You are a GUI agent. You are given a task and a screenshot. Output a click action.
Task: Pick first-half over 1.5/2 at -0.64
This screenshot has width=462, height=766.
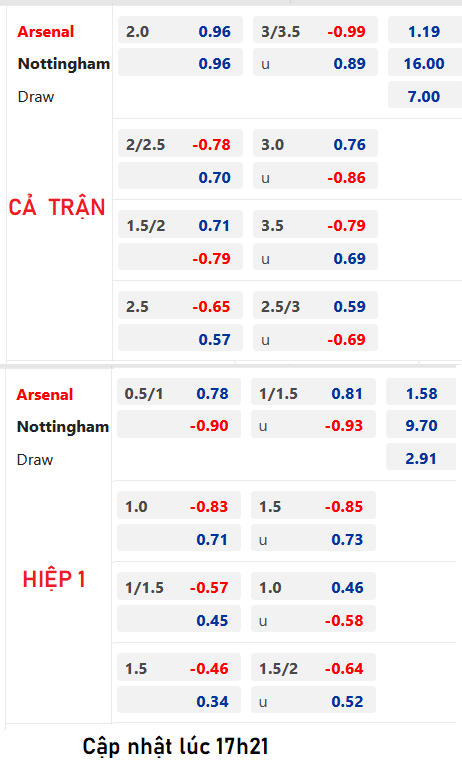(314, 668)
